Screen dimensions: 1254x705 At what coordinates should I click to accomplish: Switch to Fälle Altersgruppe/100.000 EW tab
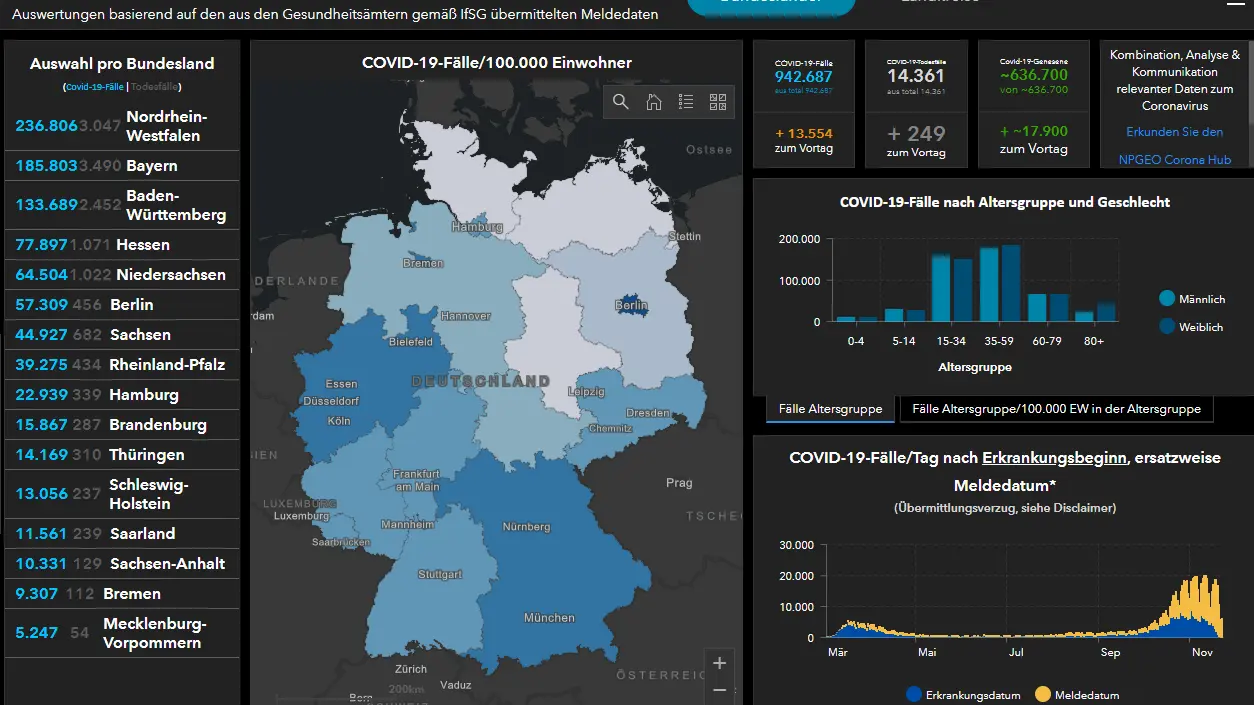coord(1057,409)
